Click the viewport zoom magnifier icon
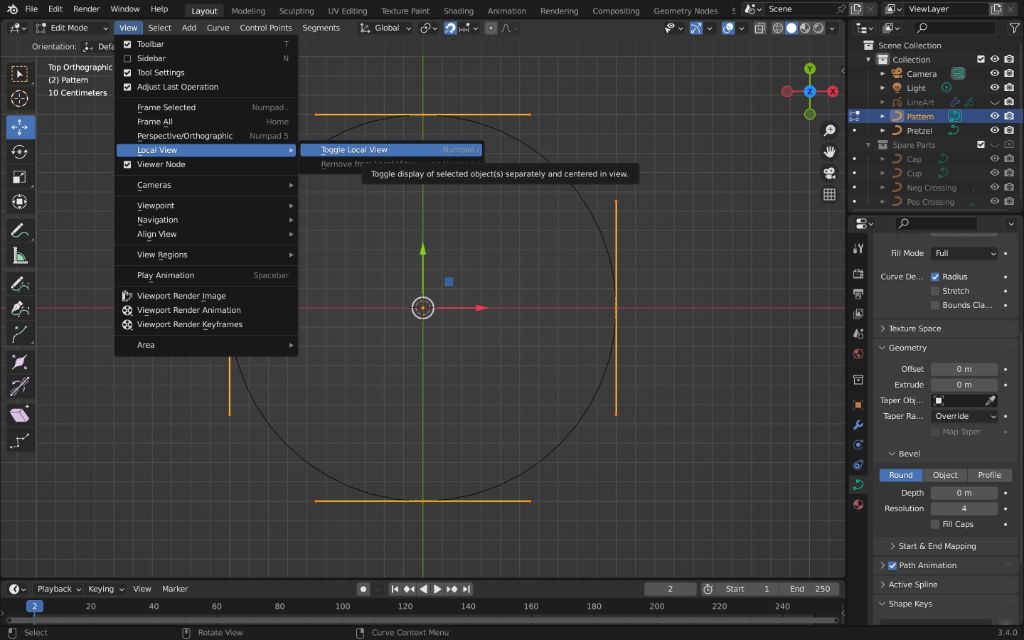Image resolution: width=1024 pixels, height=640 pixels. coord(829,131)
